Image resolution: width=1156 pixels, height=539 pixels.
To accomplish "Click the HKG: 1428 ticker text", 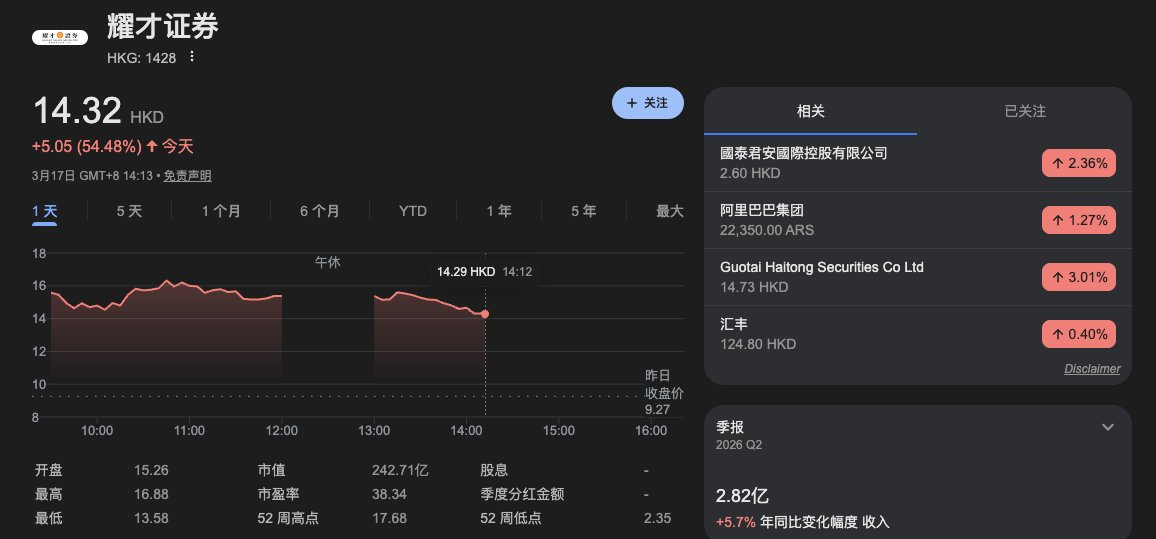I will pyautogui.click(x=142, y=58).
